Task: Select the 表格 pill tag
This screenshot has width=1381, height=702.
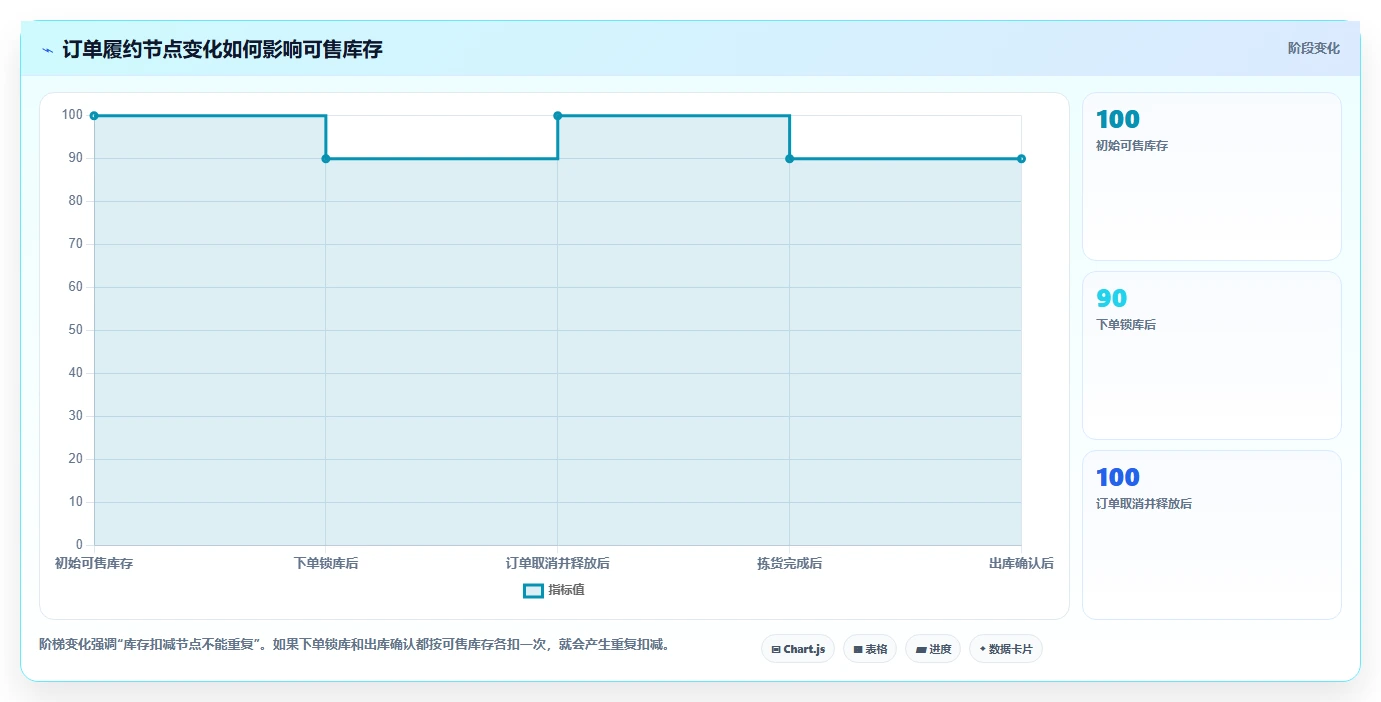Action: [x=870, y=649]
